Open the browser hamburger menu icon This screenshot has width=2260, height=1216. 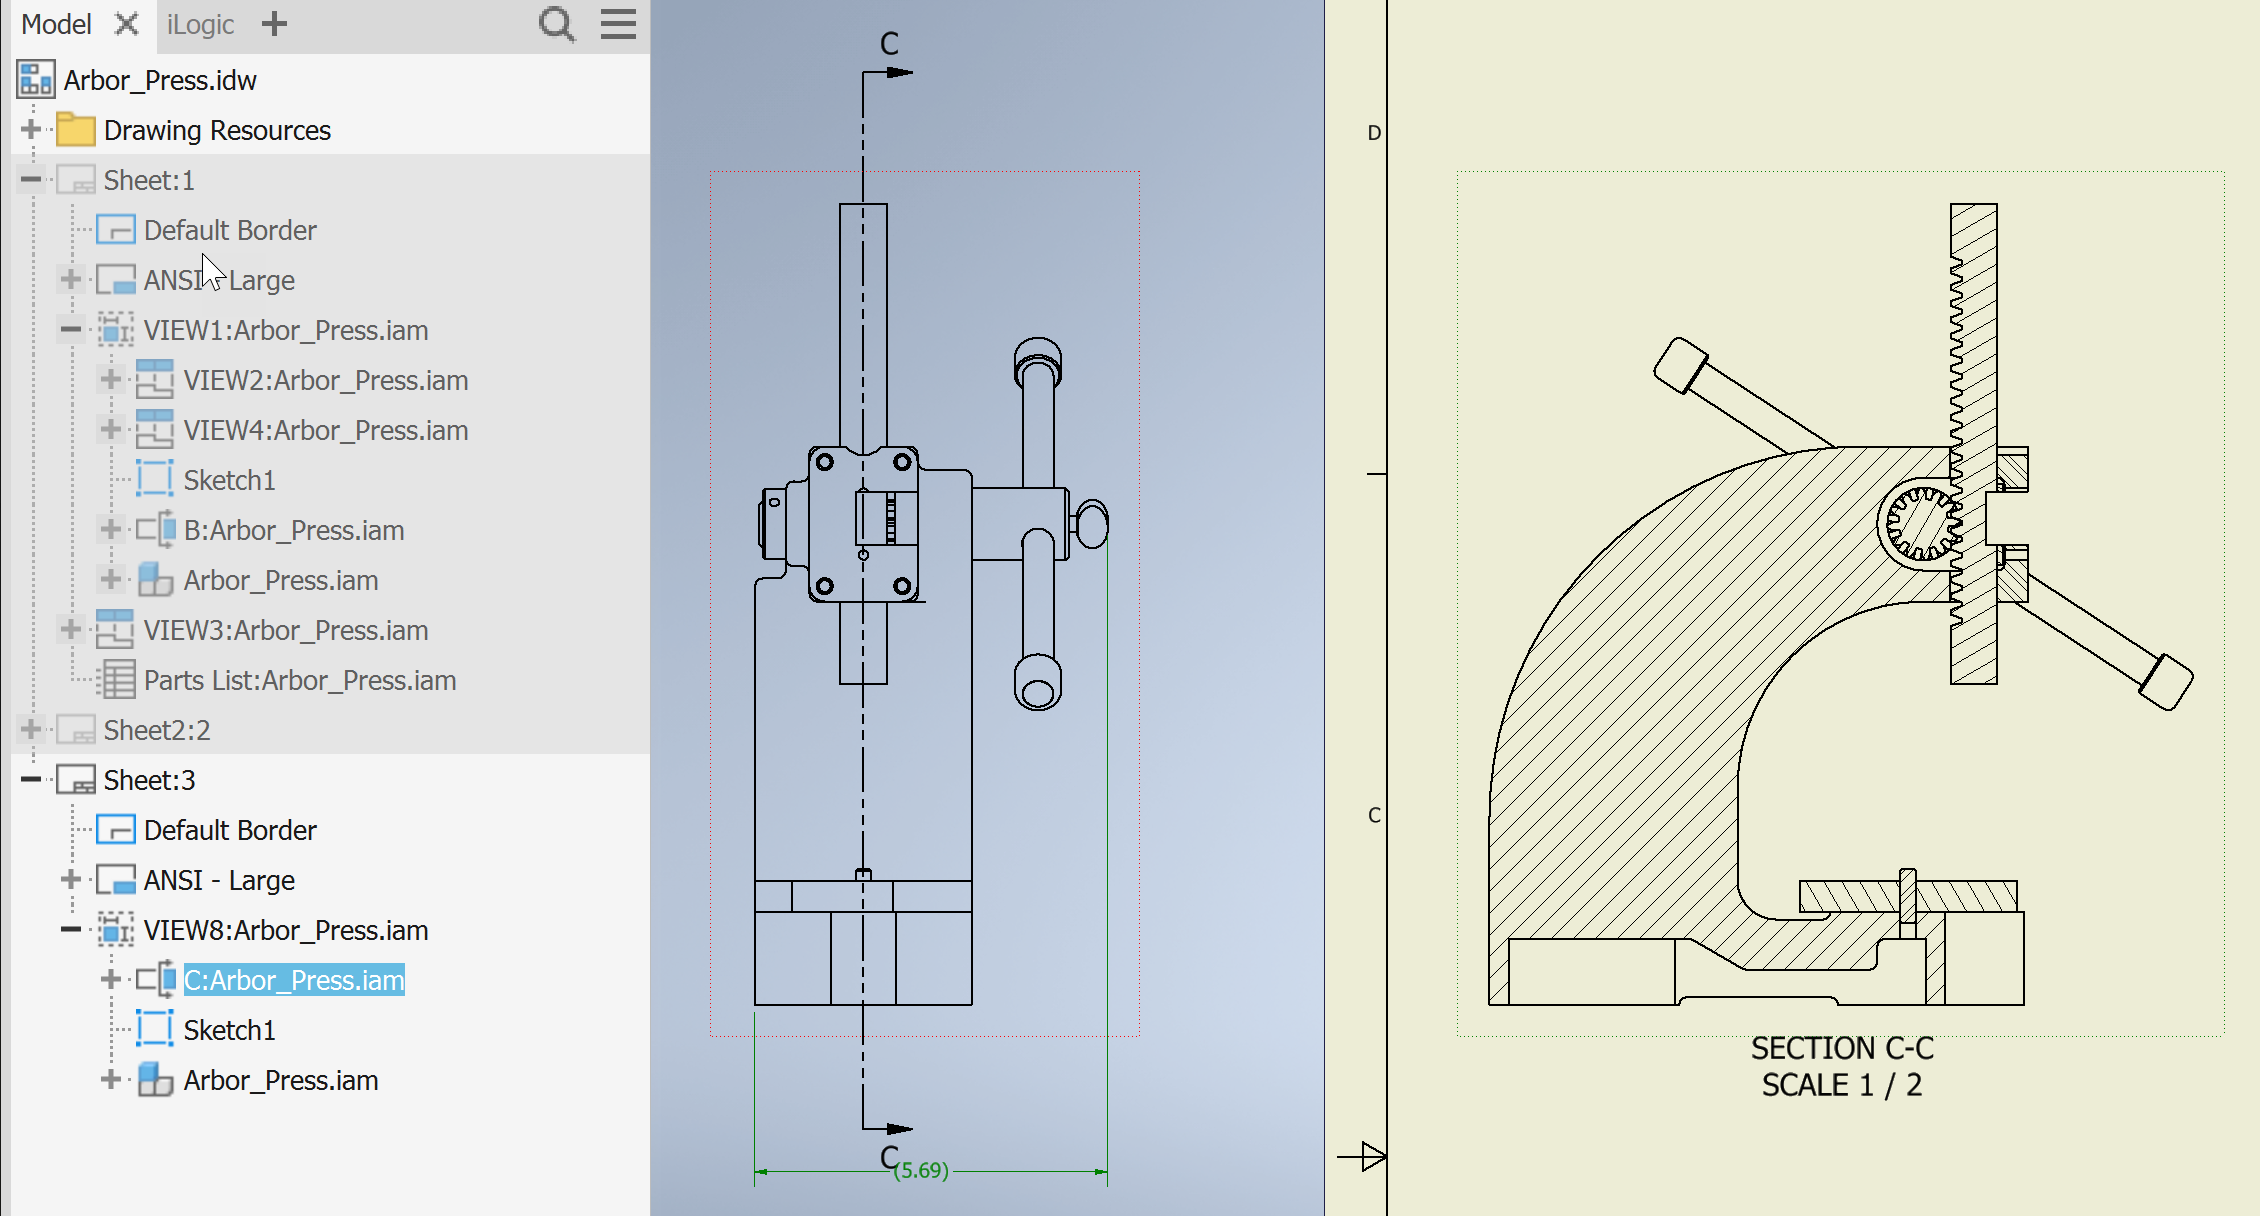click(x=618, y=24)
